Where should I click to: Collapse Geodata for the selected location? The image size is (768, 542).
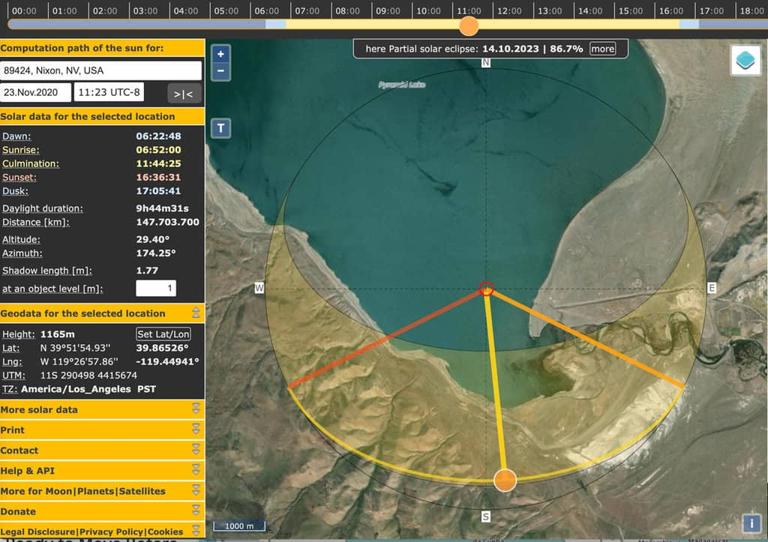click(102, 313)
